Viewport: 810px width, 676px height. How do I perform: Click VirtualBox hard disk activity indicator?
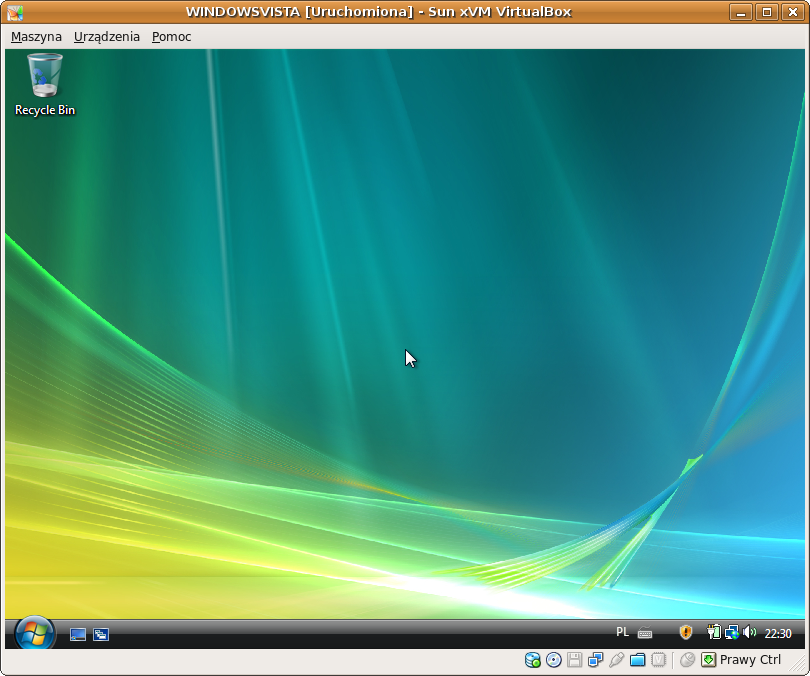(x=533, y=660)
